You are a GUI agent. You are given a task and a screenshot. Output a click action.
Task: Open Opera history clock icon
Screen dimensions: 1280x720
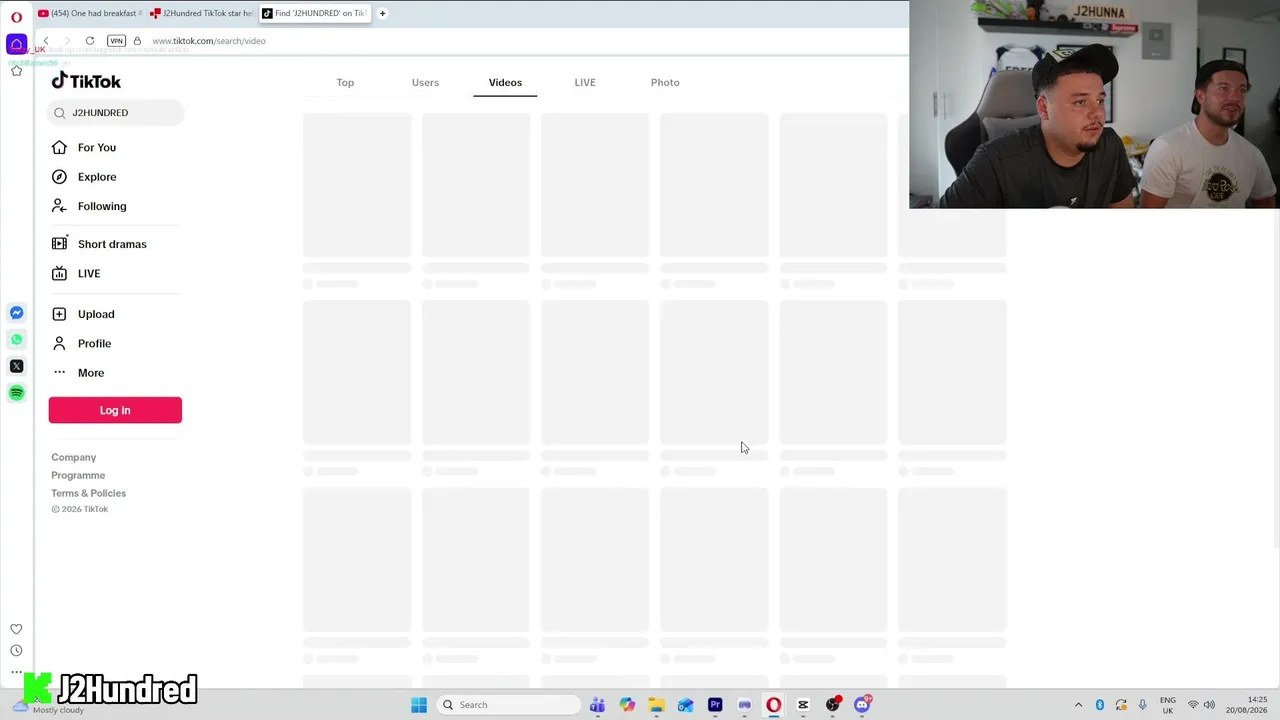pyautogui.click(x=16, y=651)
